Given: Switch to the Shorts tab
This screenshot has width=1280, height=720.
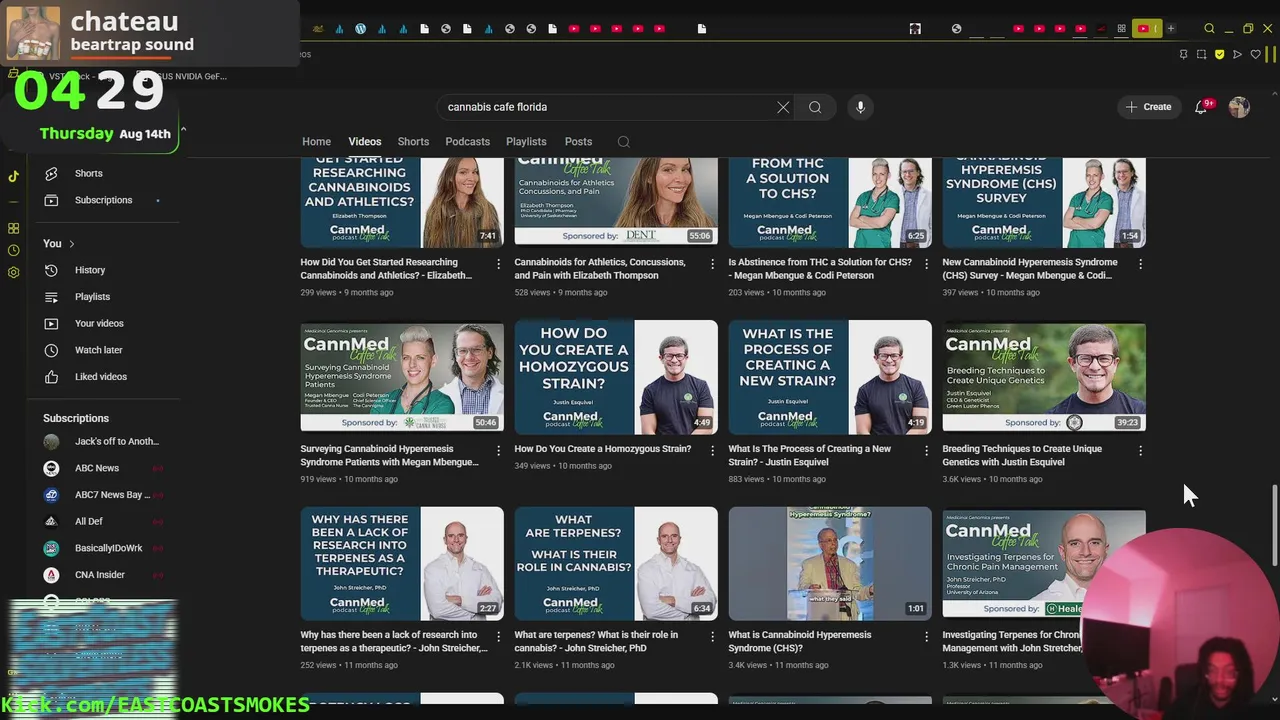Looking at the screenshot, I should [413, 142].
